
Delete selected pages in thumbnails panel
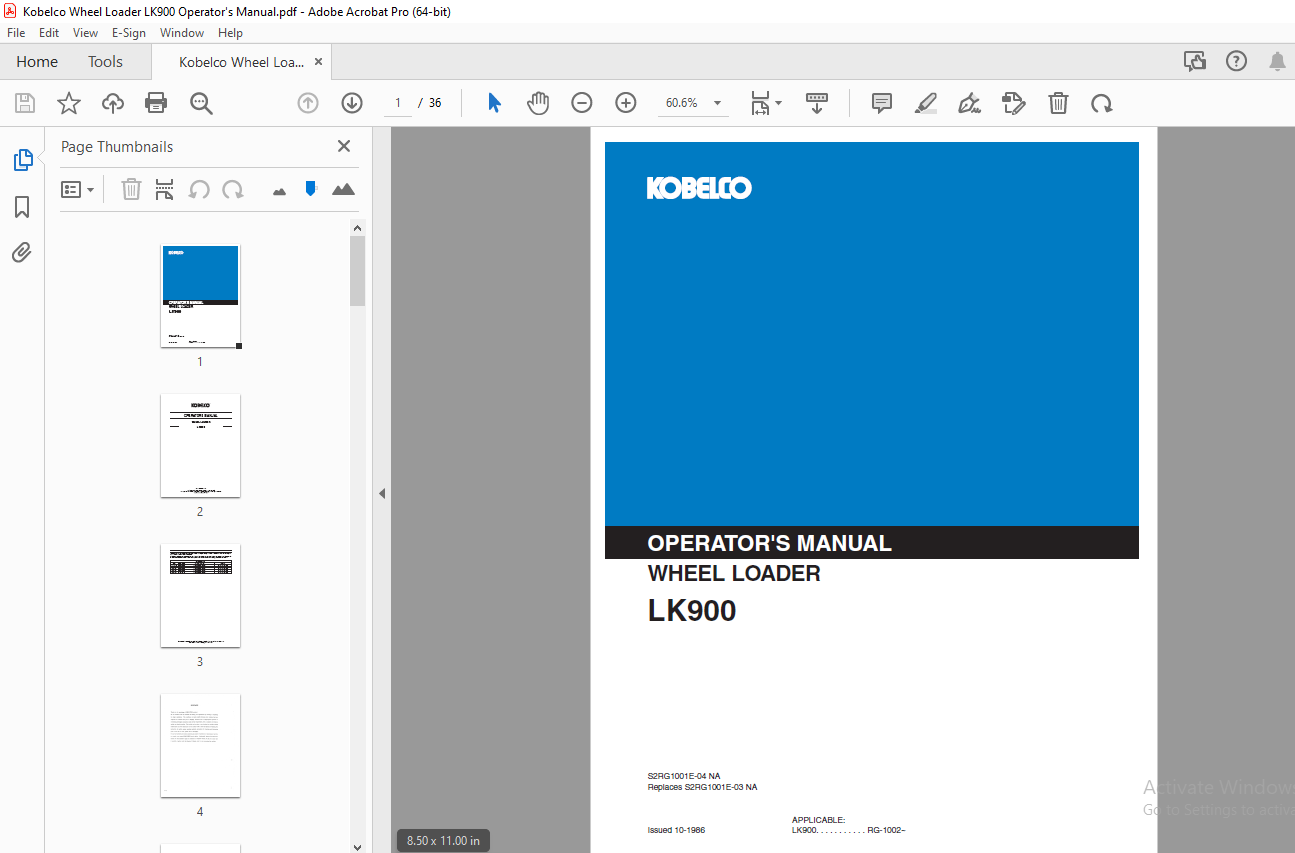click(x=131, y=189)
